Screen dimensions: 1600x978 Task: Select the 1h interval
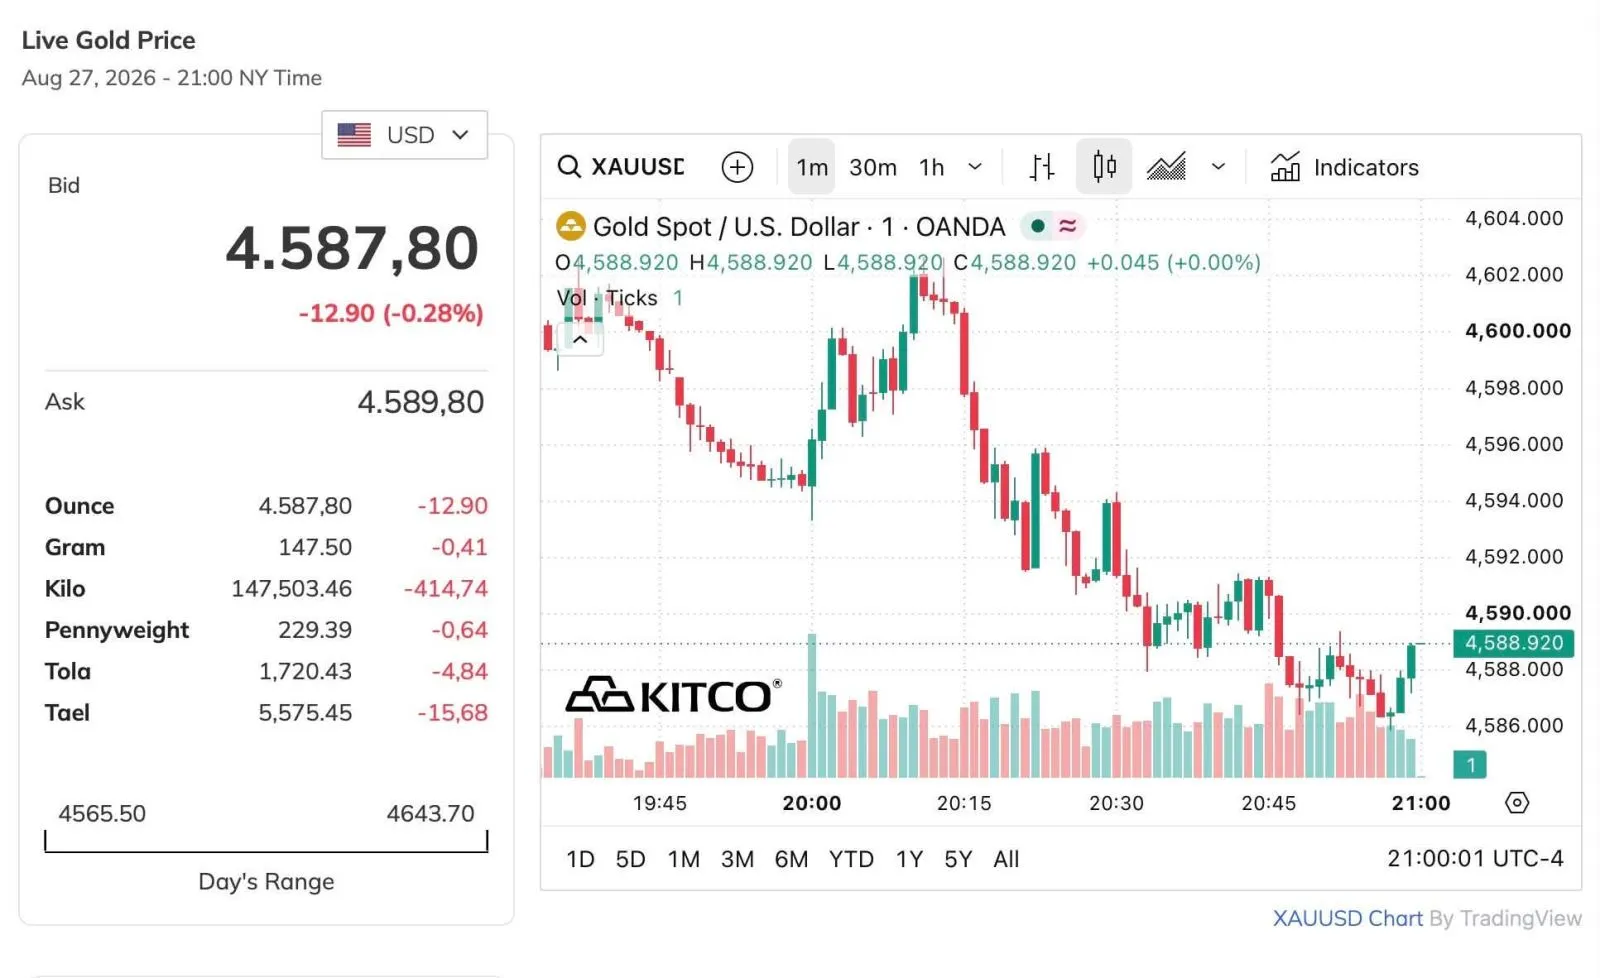tap(932, 167)
